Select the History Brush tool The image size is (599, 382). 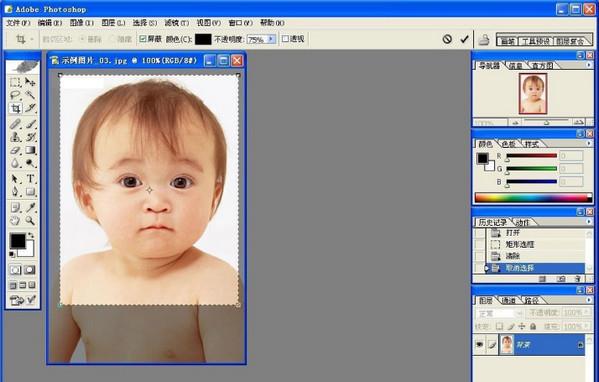click(x=30, y=137)
